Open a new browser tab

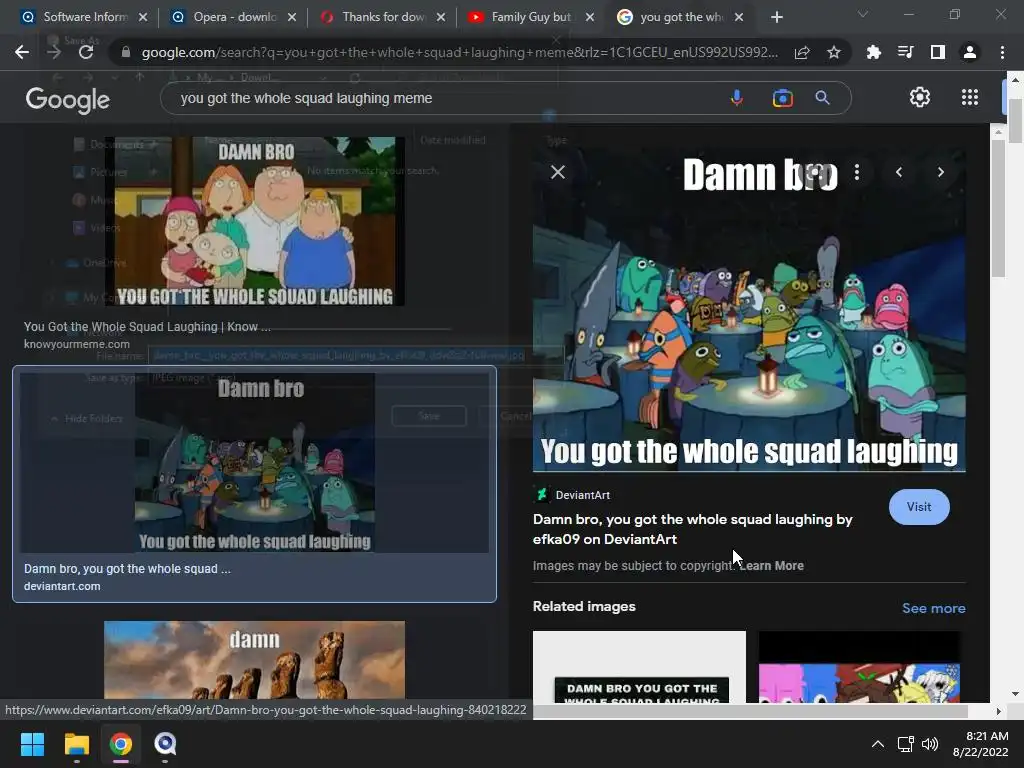click(x=776, y=17)
